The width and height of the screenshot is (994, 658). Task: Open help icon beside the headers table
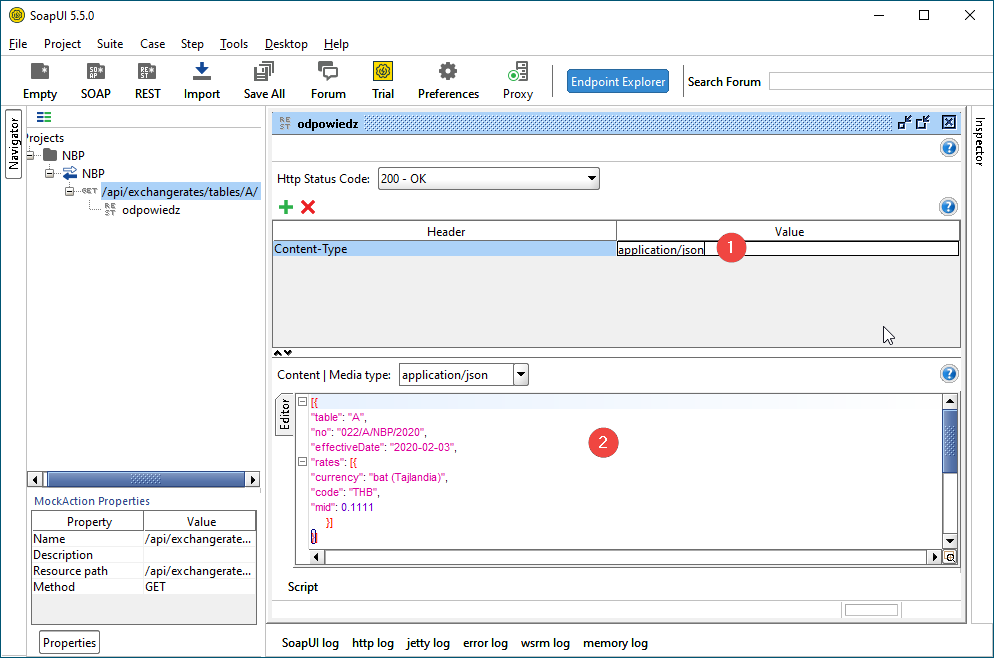948,207
